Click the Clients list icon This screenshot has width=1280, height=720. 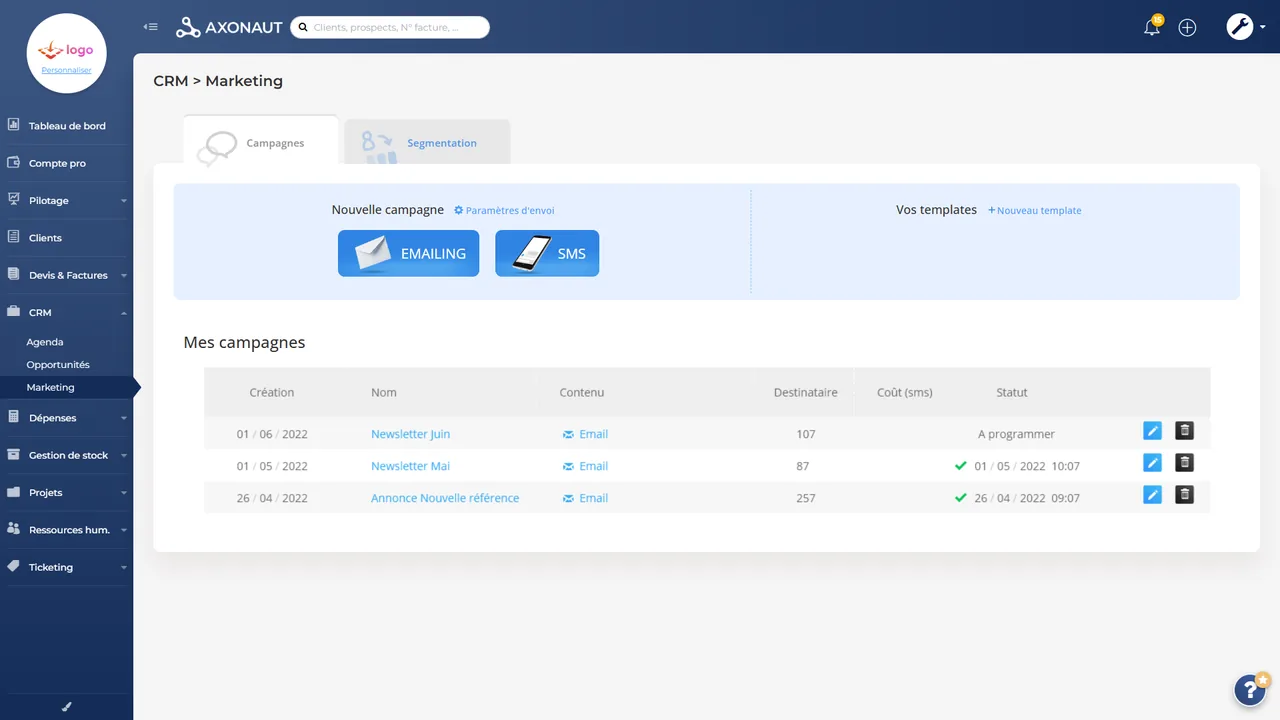(x=13, y=237)
